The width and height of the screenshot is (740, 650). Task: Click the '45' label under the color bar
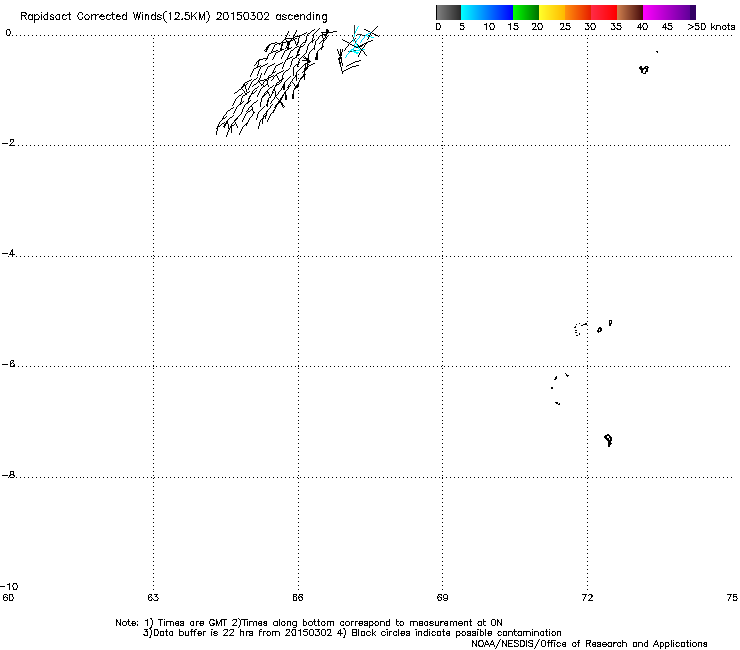[x=667, y=27]
